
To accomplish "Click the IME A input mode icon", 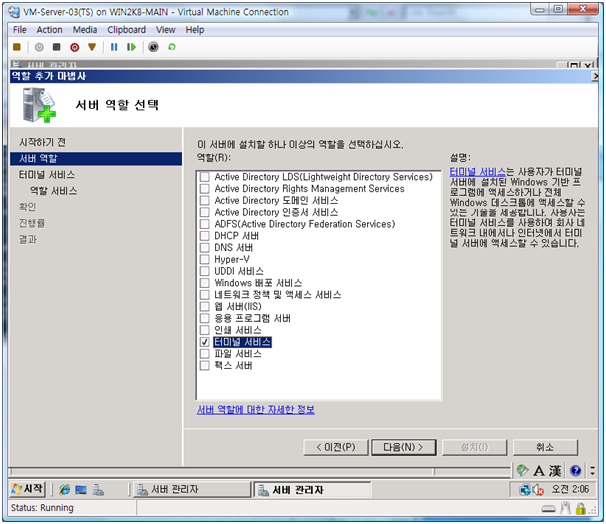I will (x=539, y=471).
